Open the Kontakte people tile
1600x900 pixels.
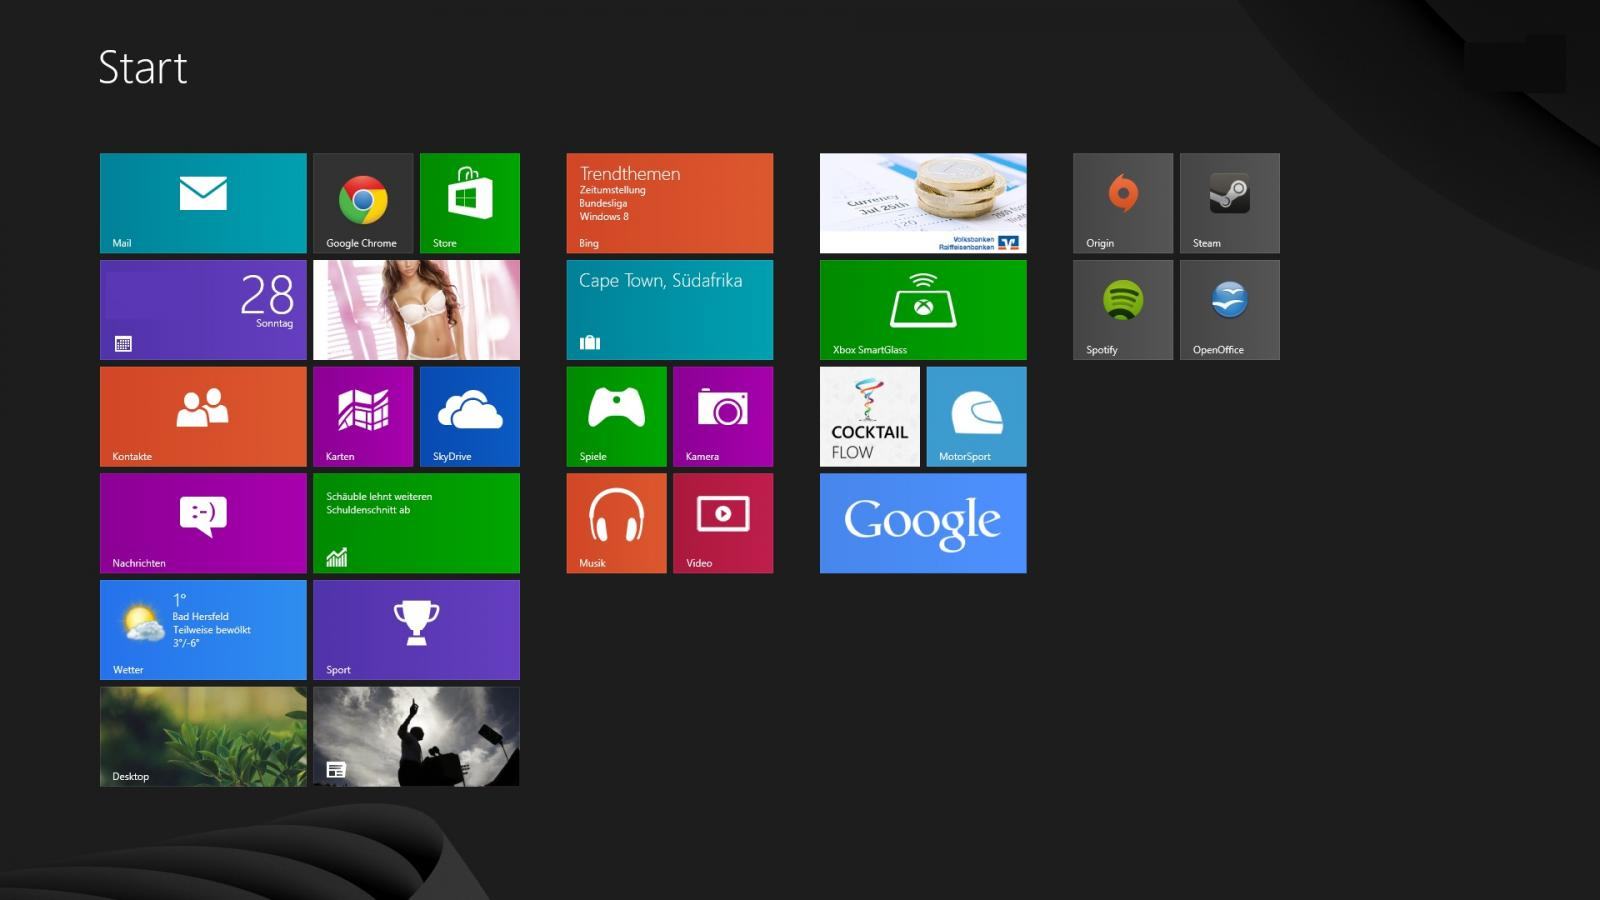[x=203, y=416]
